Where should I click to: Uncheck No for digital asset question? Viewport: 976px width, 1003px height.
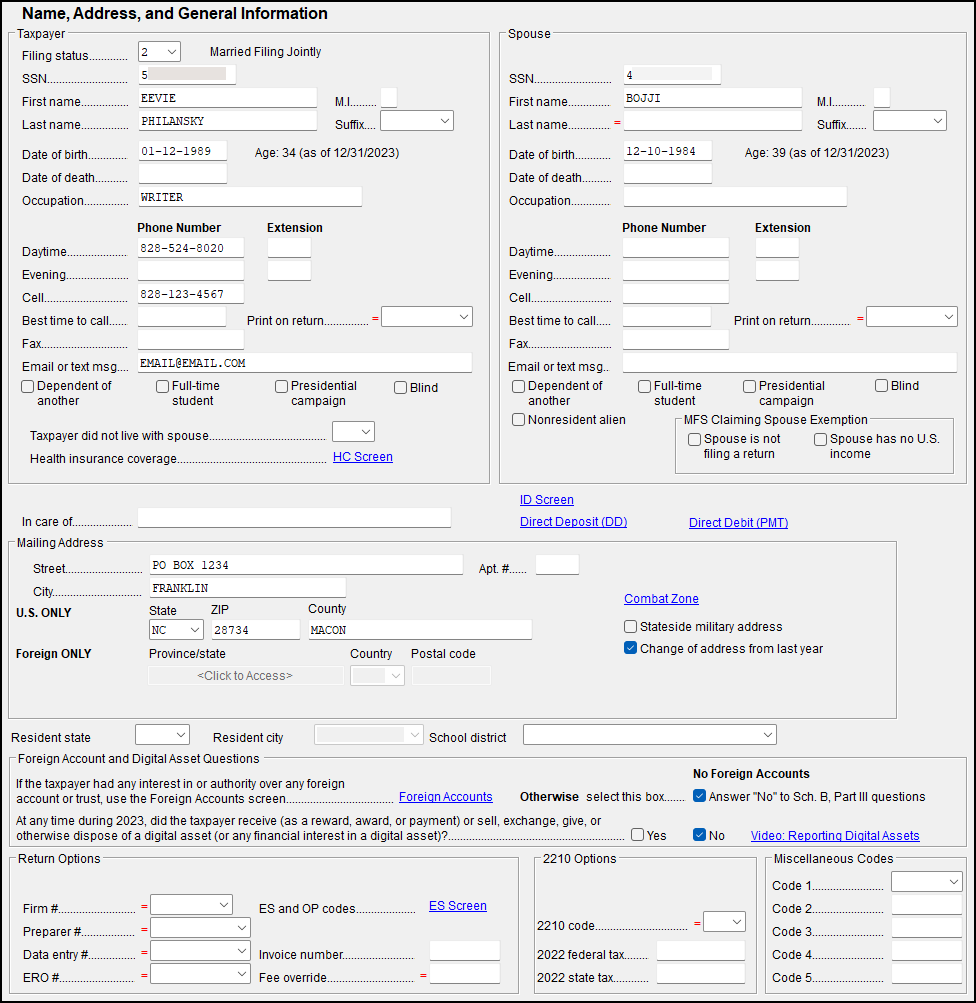(700, 835)
